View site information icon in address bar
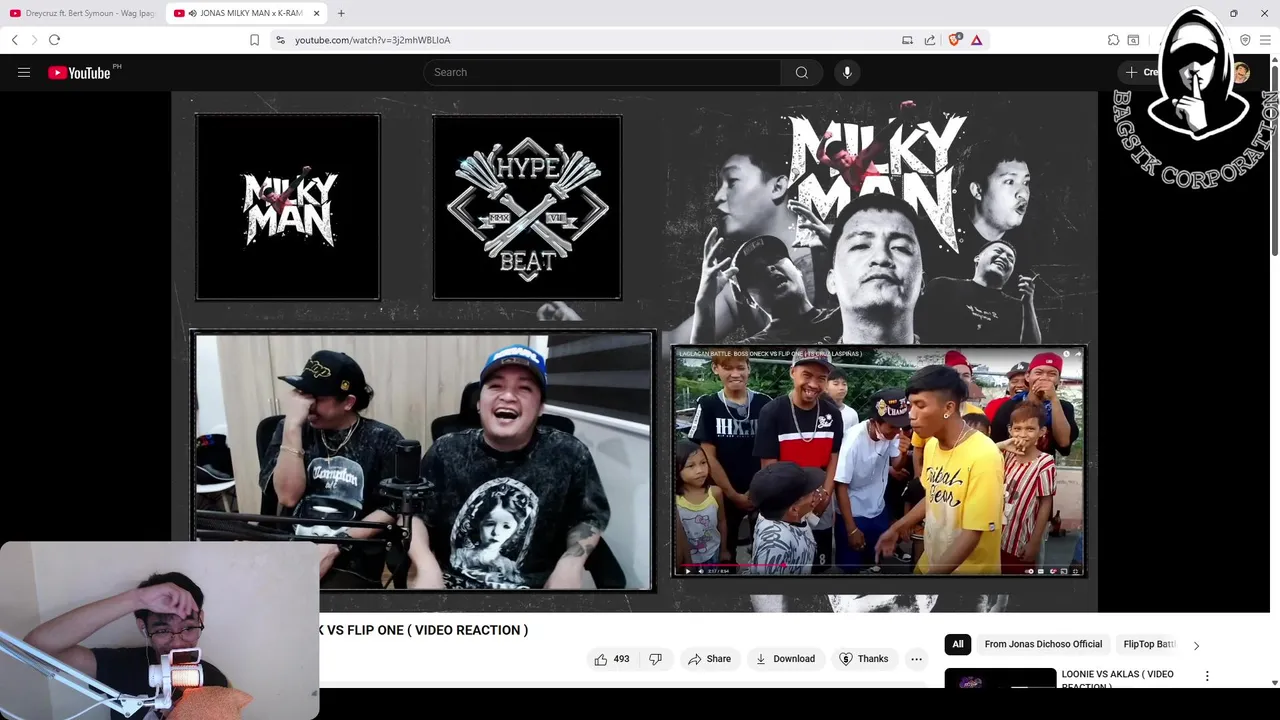The image size is (1280, 720). pos(280,40)
